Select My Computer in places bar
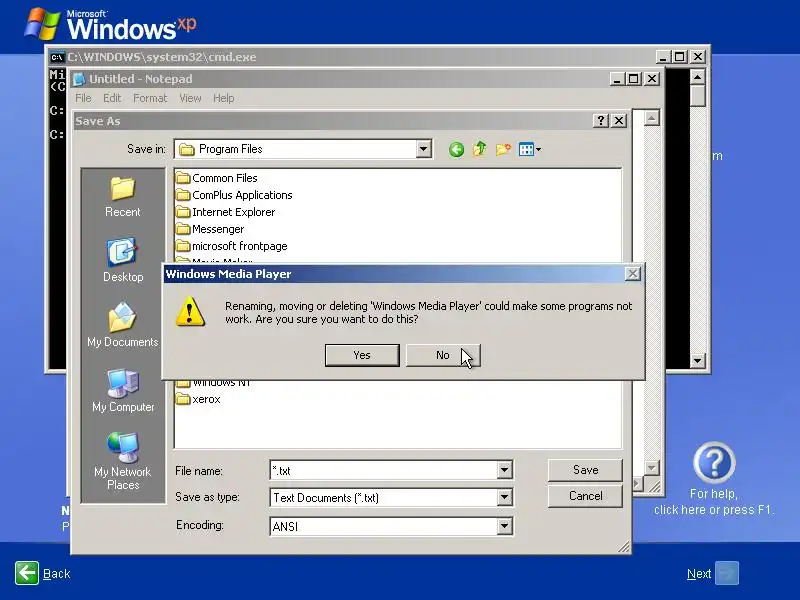 click(123, 391)
